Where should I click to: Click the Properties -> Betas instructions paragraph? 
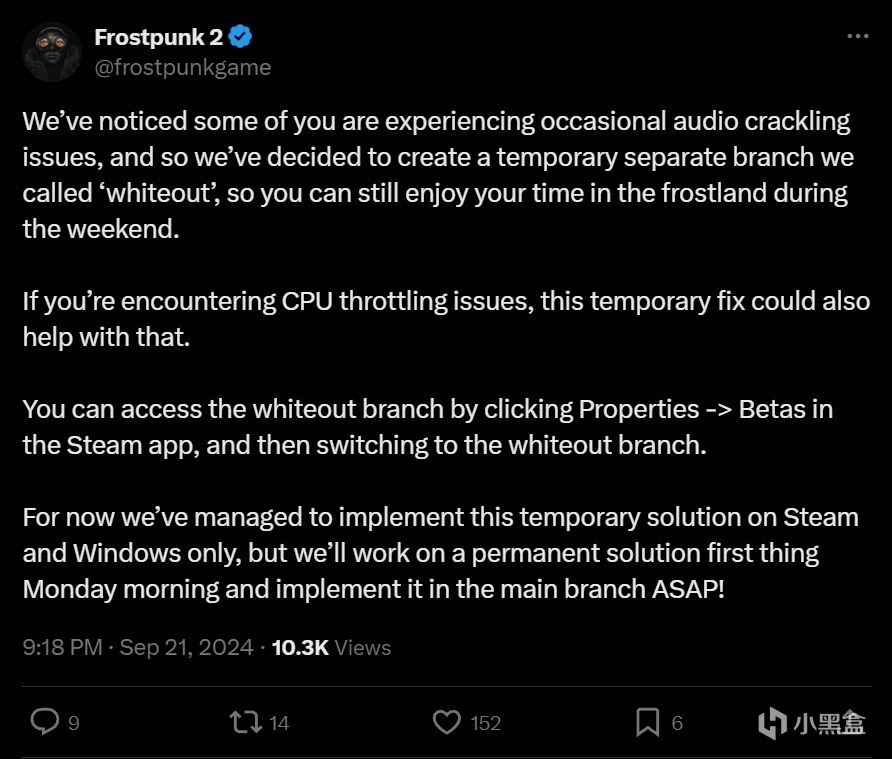pyautogui.click(x=428, y=427)
